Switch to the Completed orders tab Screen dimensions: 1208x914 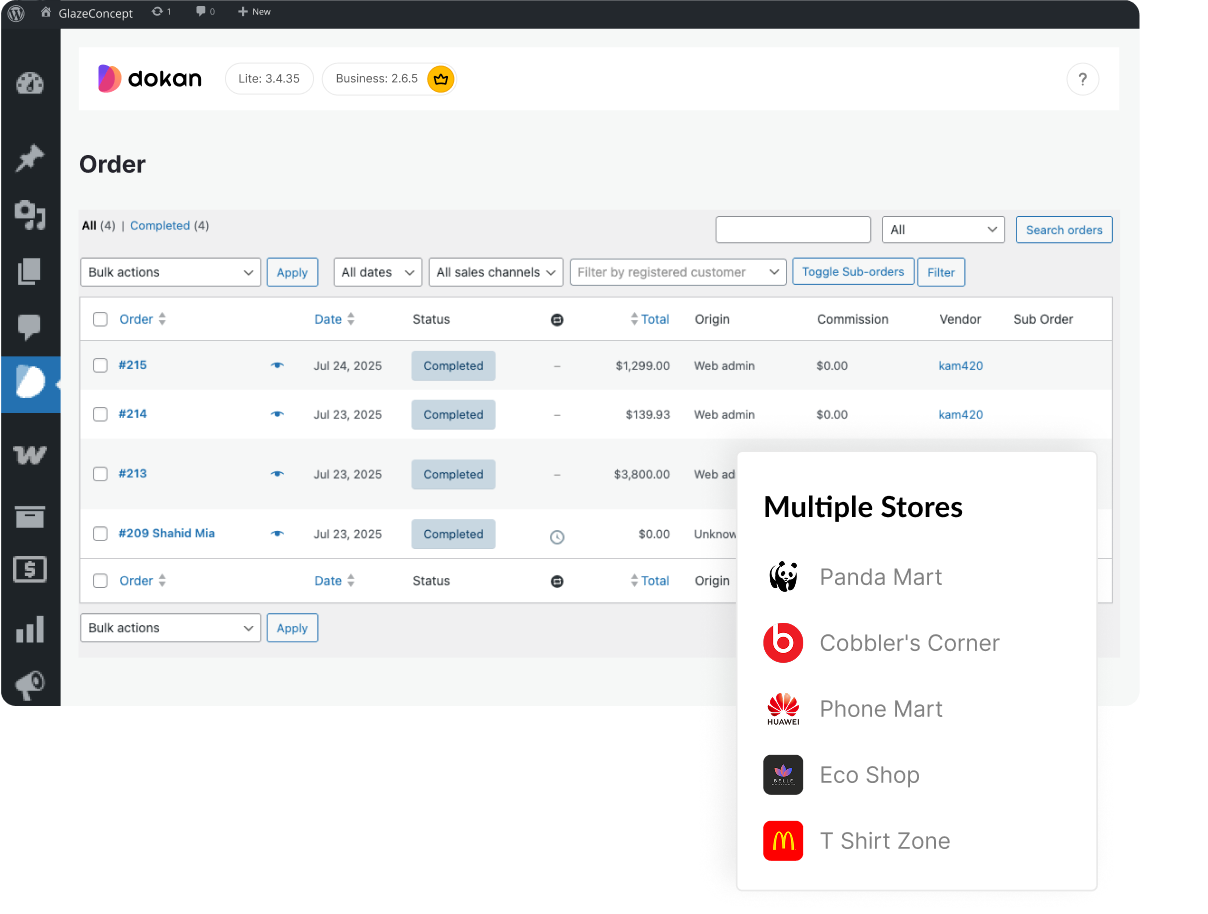(160, 226)
